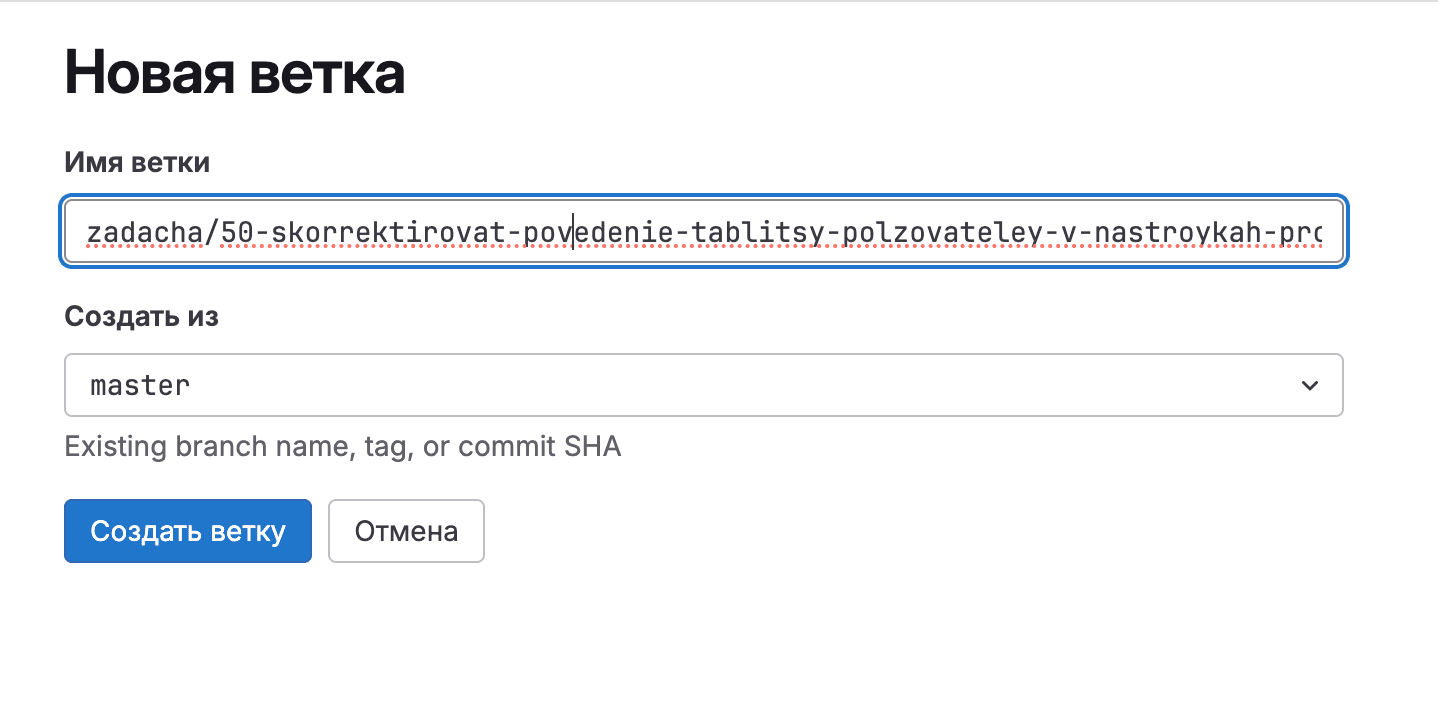Viewport: 1438px width, 716px height.
Task: Click the slash after zadacha in the branch name
Action: coord(211,233)
